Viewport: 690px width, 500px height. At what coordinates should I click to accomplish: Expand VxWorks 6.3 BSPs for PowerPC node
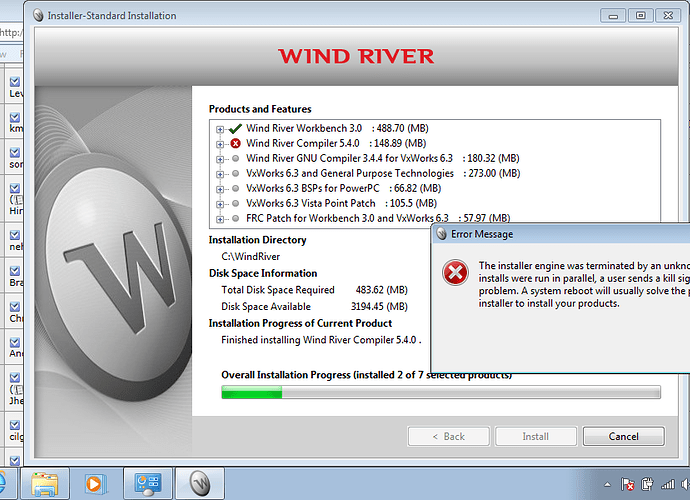point(220,189)
